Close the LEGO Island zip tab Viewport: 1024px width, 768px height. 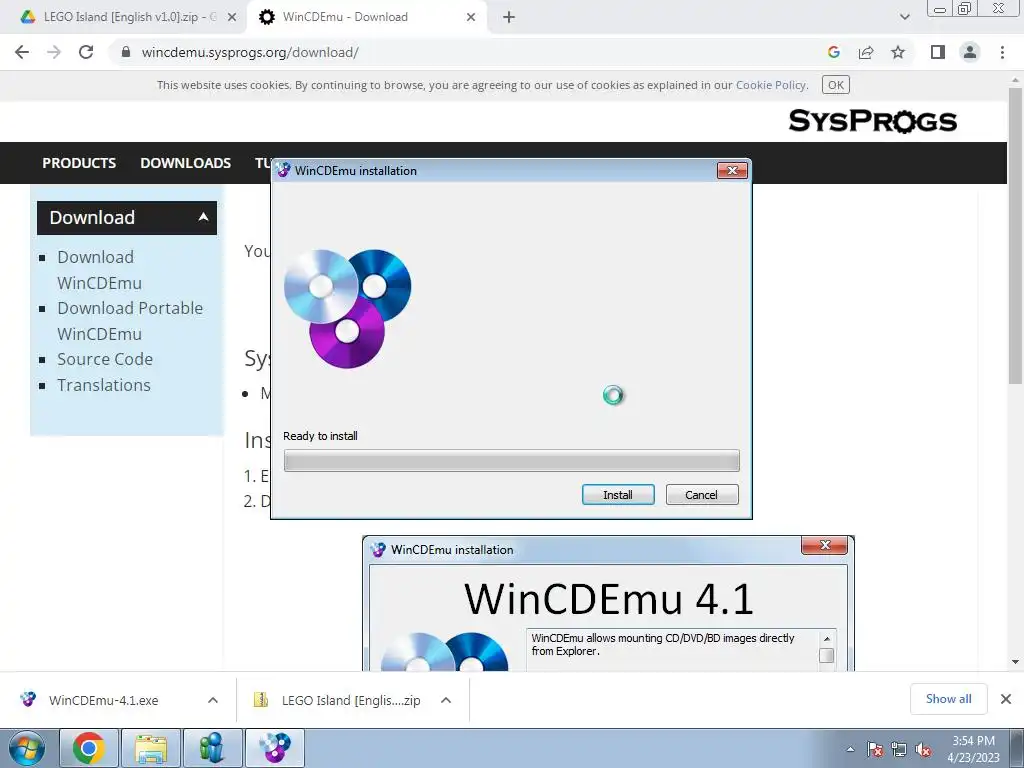[231, 17]
